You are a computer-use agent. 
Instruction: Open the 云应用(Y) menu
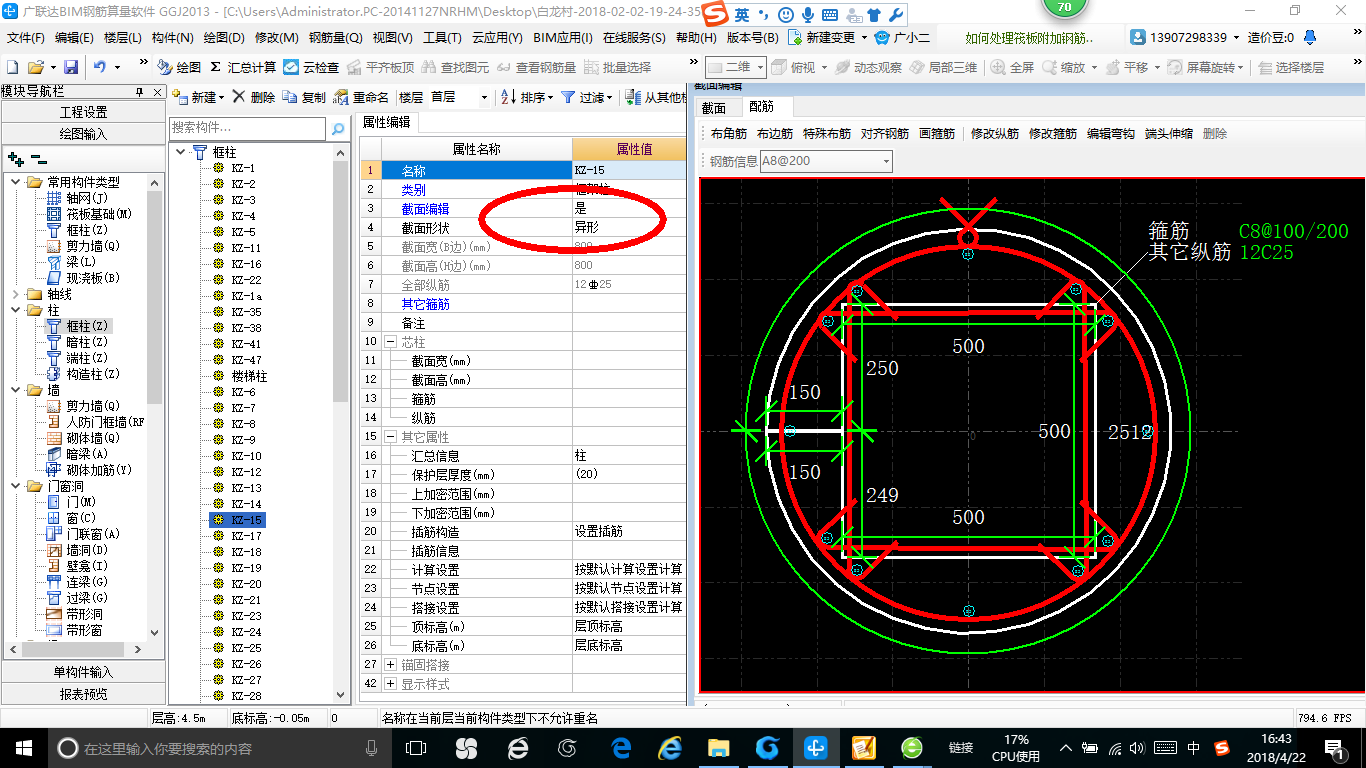(497, 38)
